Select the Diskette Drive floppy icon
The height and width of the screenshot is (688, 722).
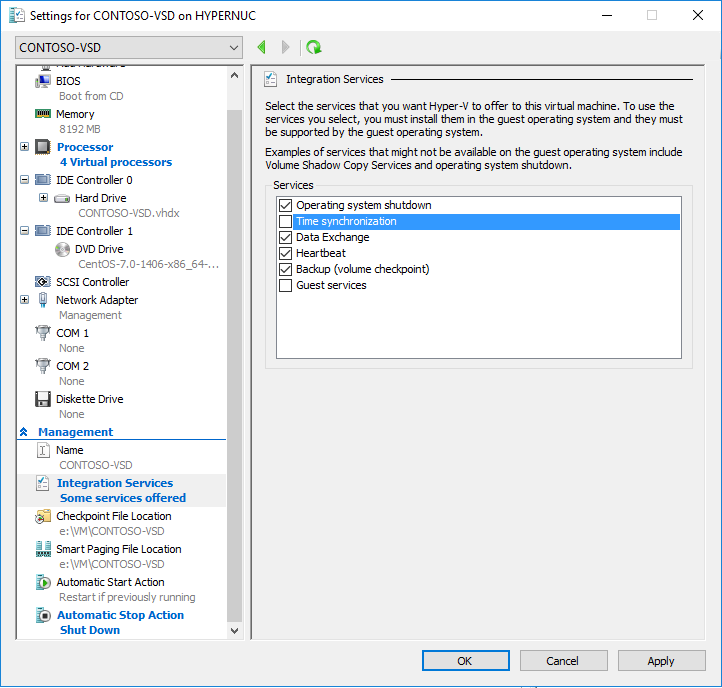click(43, 399)
